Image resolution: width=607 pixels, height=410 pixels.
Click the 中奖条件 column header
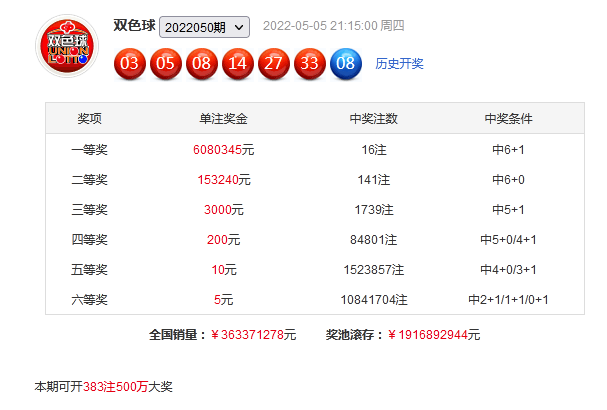point(508,118)
